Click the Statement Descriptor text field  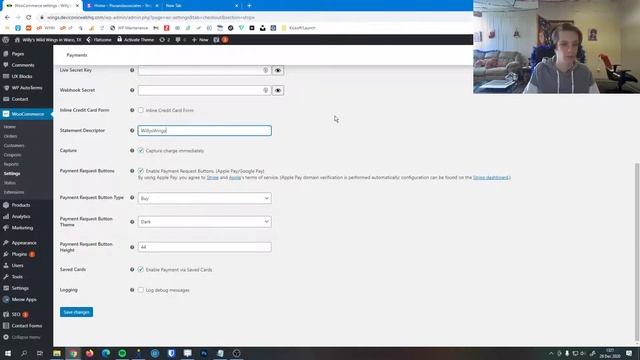coord(204,131)
